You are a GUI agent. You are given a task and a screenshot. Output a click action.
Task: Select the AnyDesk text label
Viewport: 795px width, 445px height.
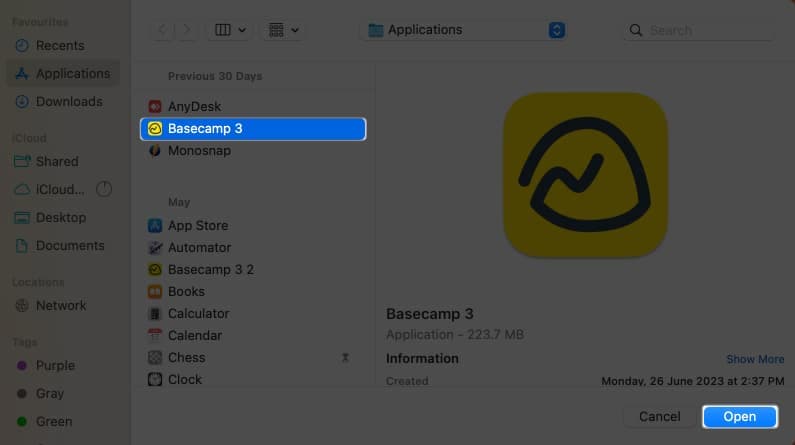(x=194, y=106)
